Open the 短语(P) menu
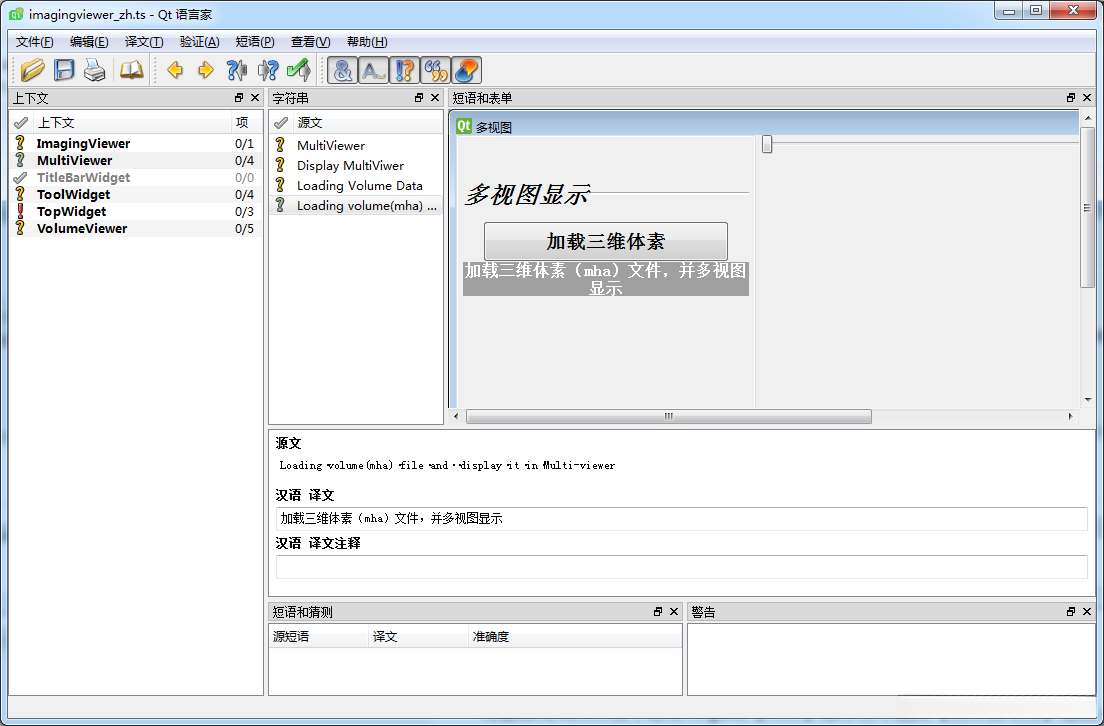This screenshot has height=726, width=1104. 255,42
